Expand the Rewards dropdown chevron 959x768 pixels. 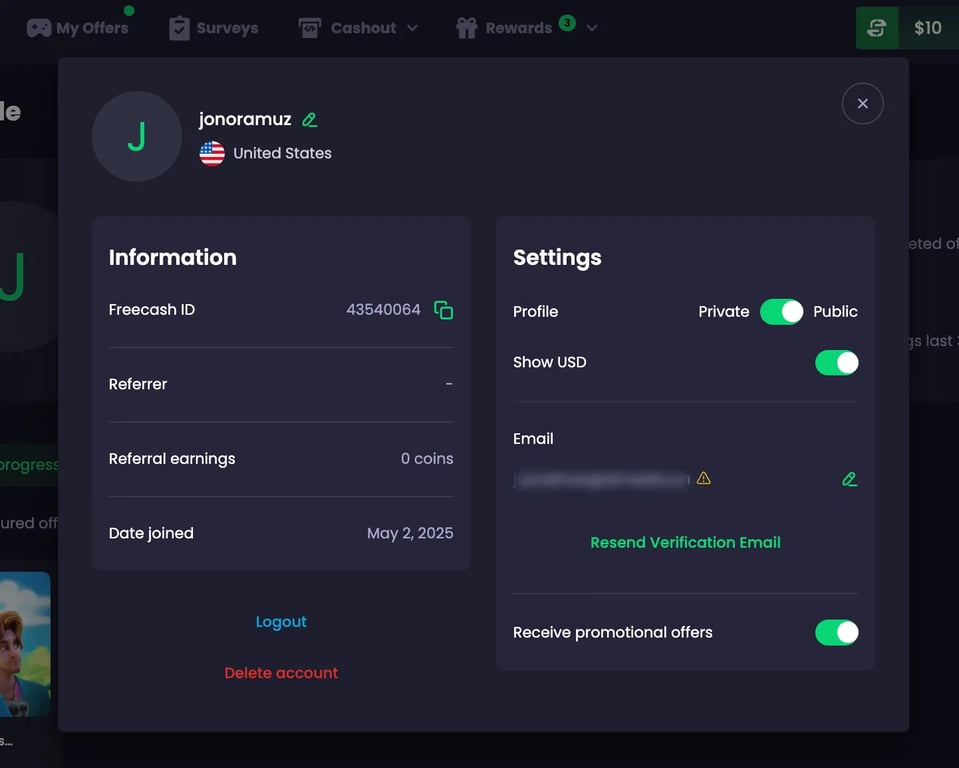[x=591, y=28]
